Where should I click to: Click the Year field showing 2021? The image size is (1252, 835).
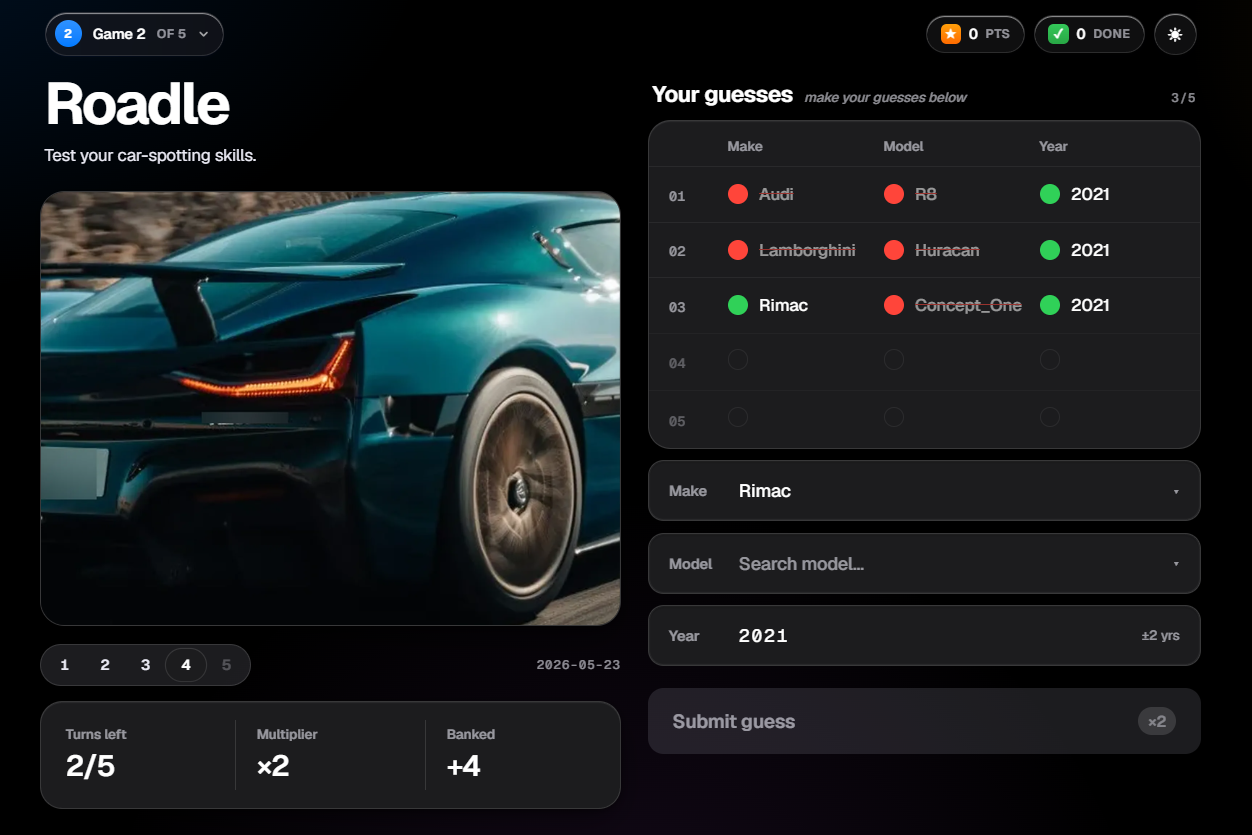(x=924, y=635)
